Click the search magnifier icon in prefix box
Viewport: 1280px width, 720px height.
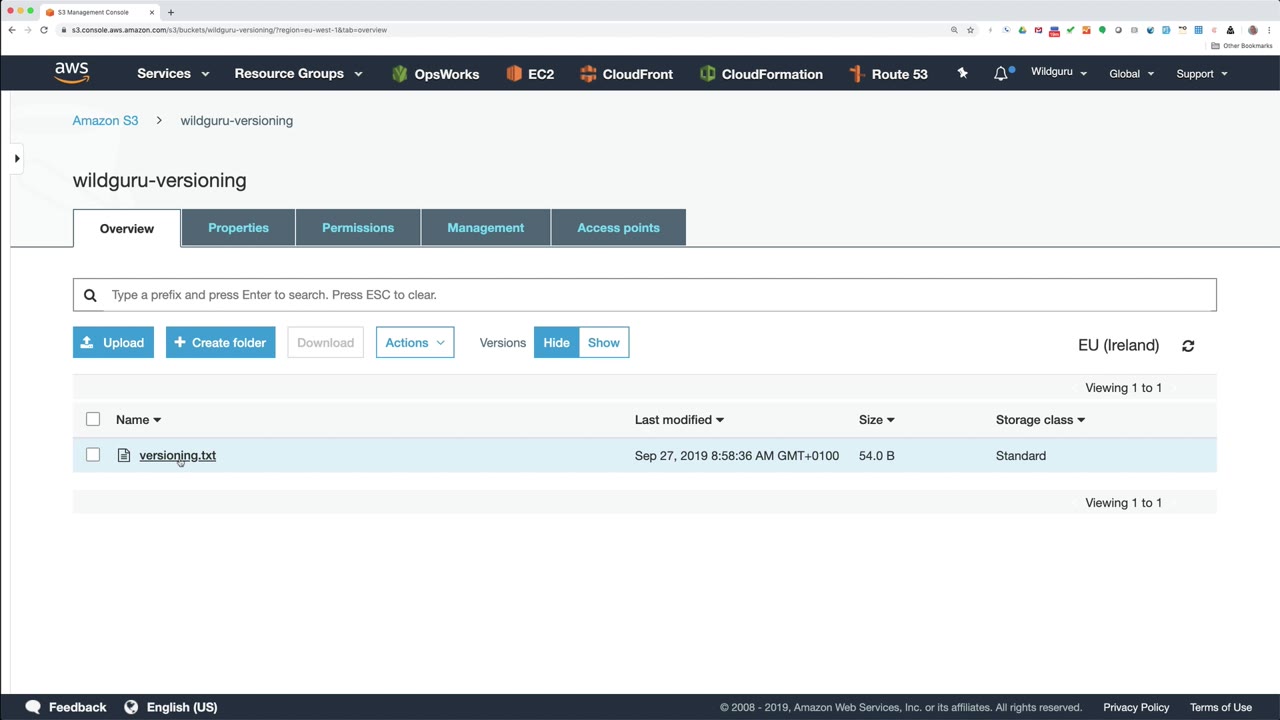90,295
